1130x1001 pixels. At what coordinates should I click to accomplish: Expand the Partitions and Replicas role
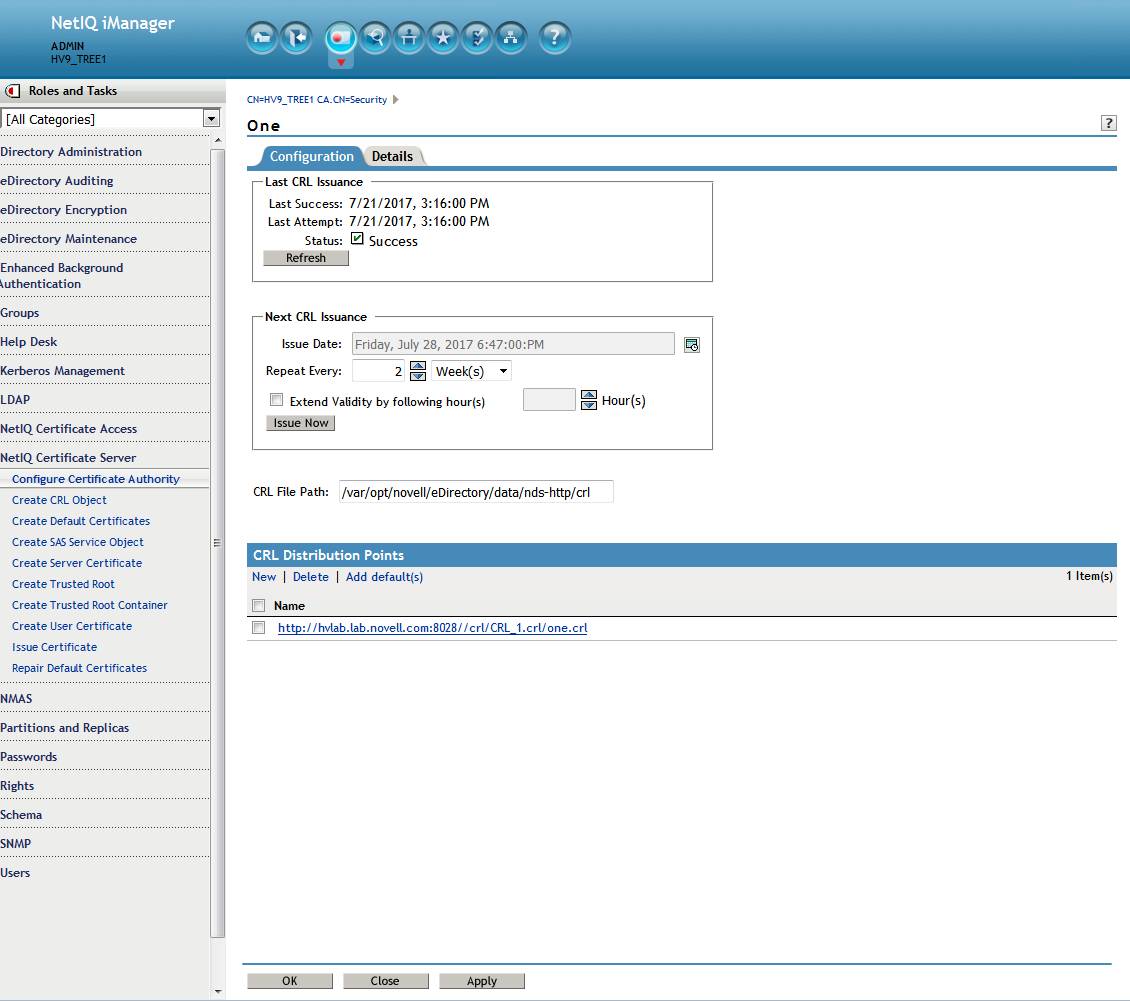65,728
